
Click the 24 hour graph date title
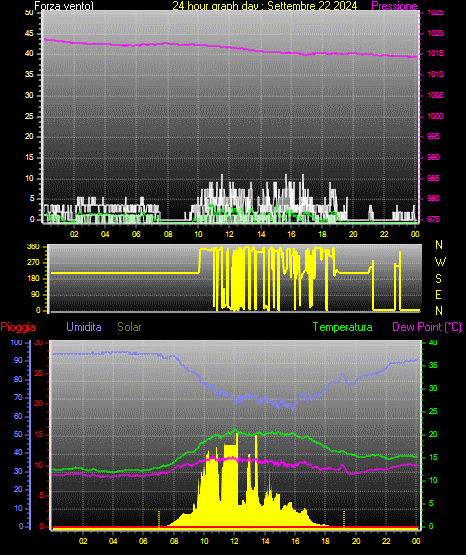pos(265,6)
